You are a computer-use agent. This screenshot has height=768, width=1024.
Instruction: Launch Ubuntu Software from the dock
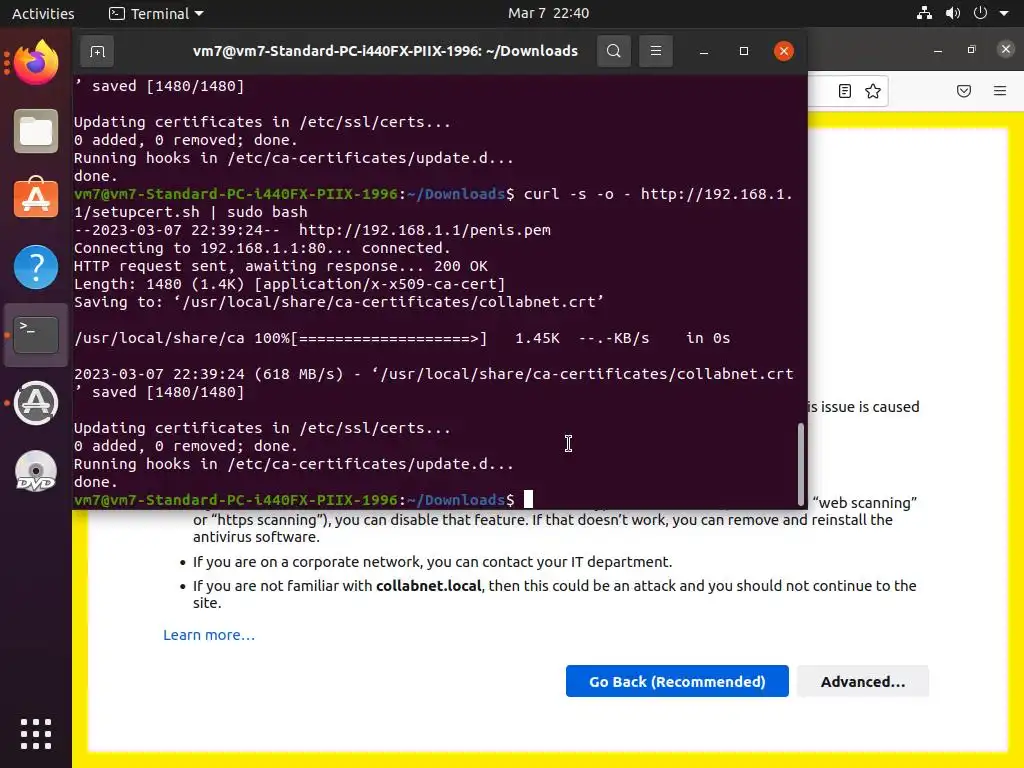click(36, 198)
